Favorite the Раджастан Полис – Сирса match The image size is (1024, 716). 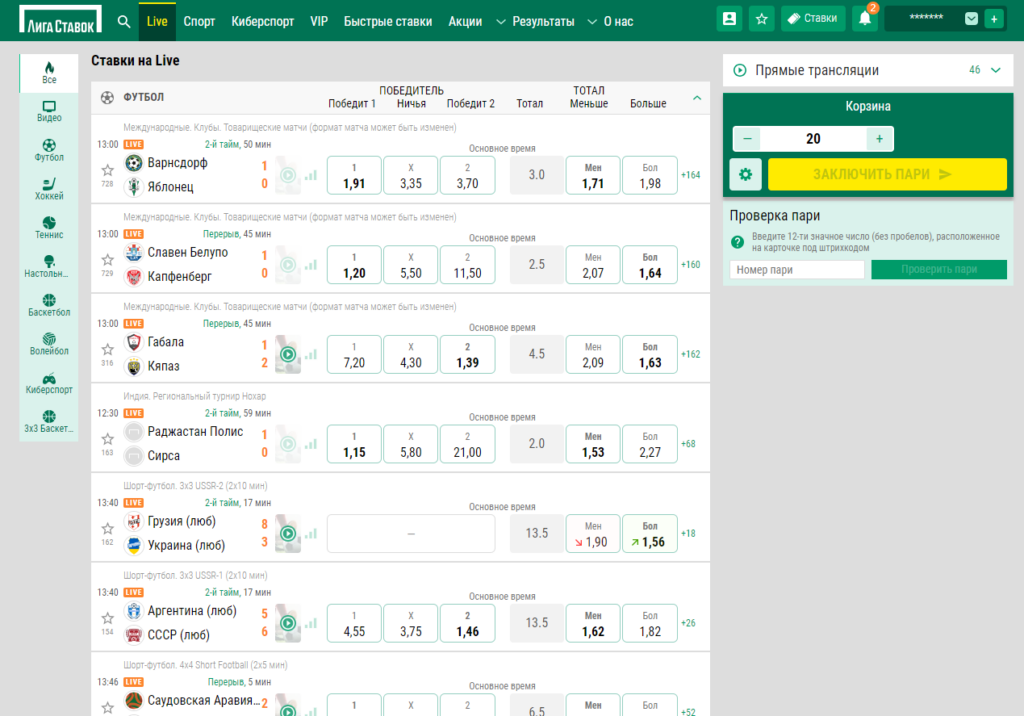point(108,438)
